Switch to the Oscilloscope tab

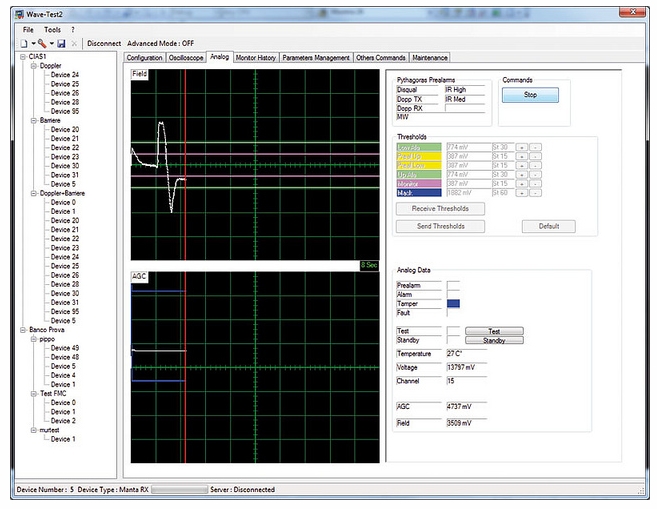pos(186,58)
